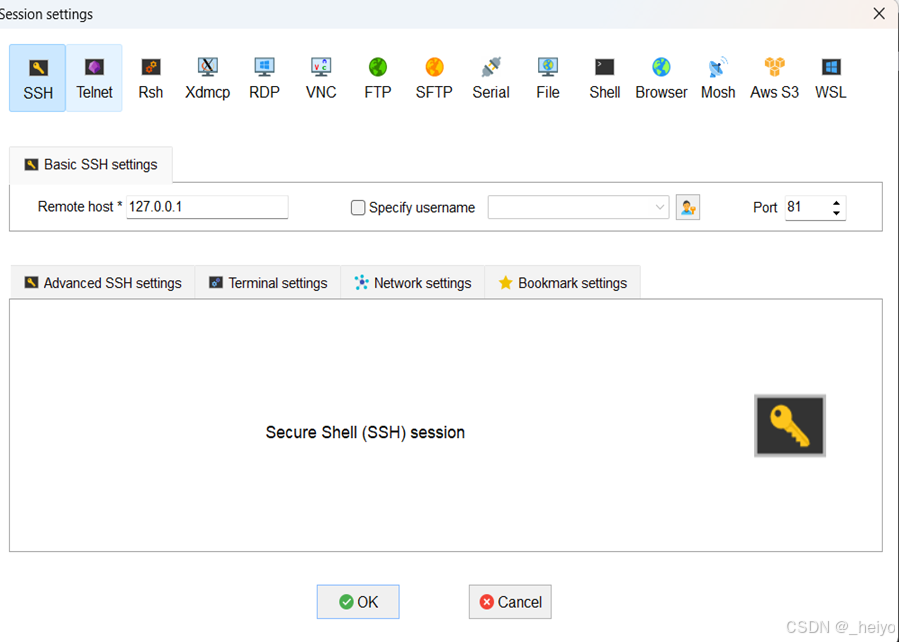
Task: Click the Remote host input field
Action: click(207, 207)
